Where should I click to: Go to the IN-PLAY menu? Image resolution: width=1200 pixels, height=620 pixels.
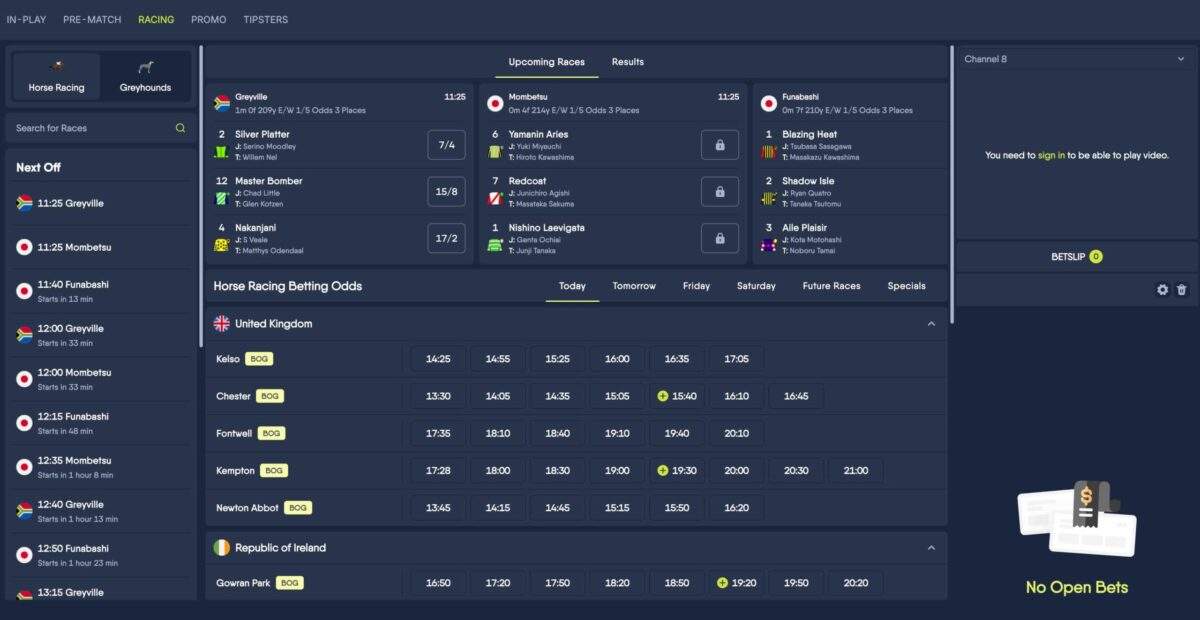pyautogui.click(x=26, y=19)
